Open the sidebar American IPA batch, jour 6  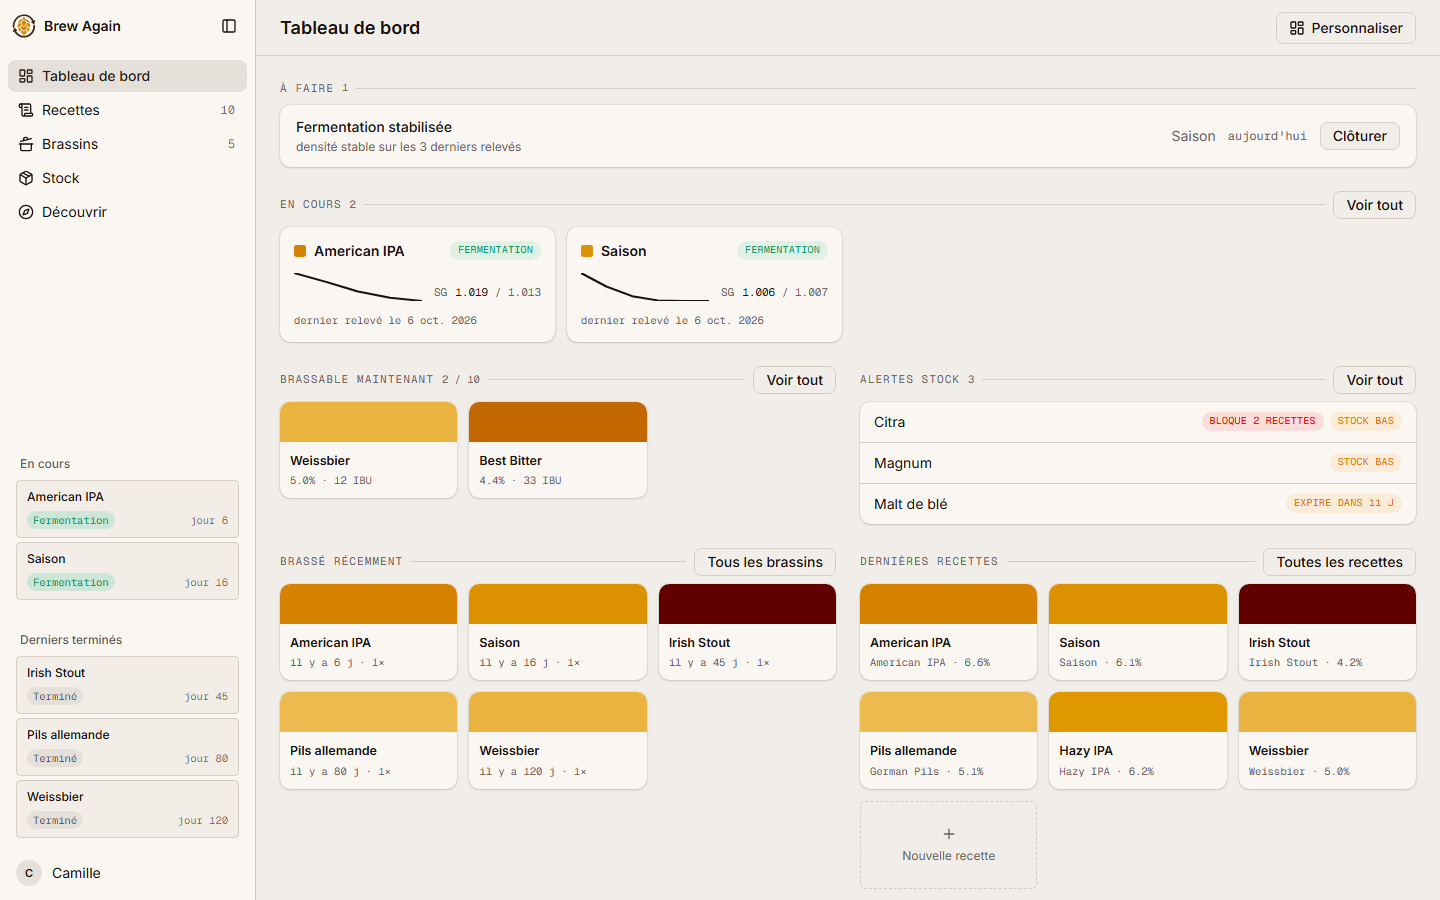(x=127, y=509)
